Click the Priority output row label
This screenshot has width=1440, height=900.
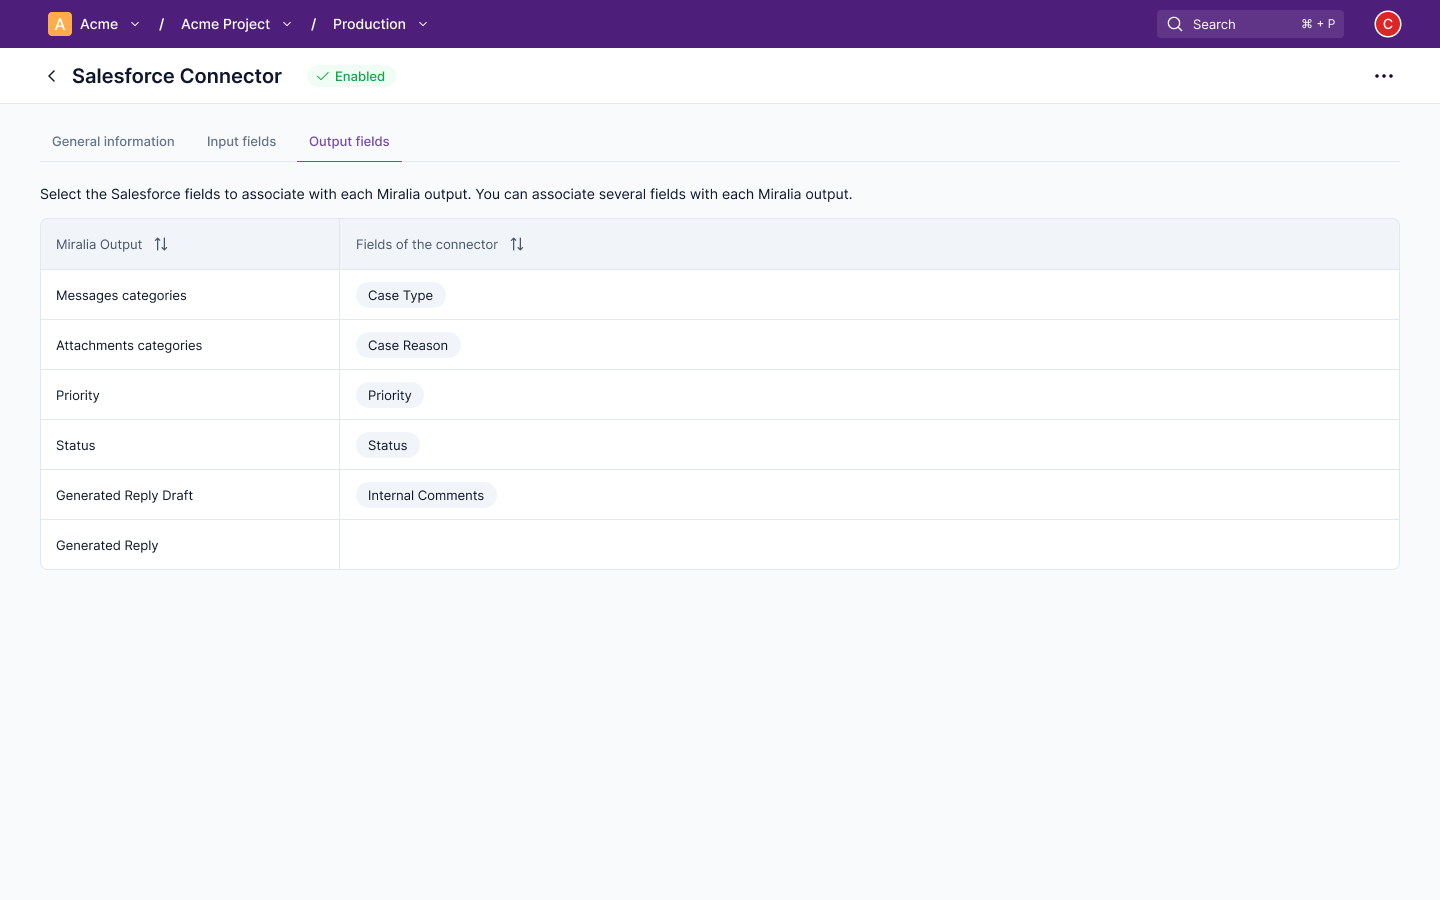click(78, 395)
